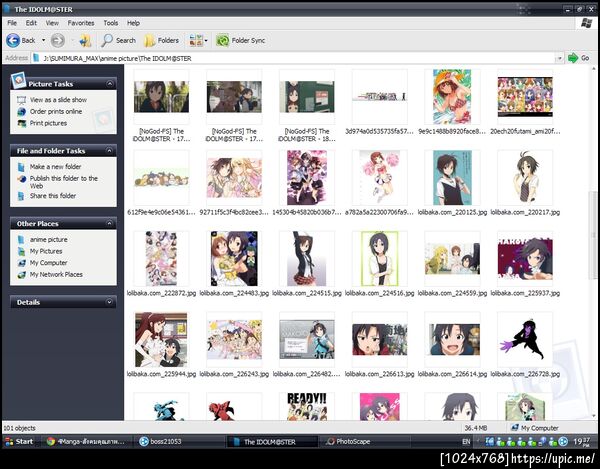Open My Pictures from Other Places
This screenshot has width=600, height=469.
click(46, 251)
